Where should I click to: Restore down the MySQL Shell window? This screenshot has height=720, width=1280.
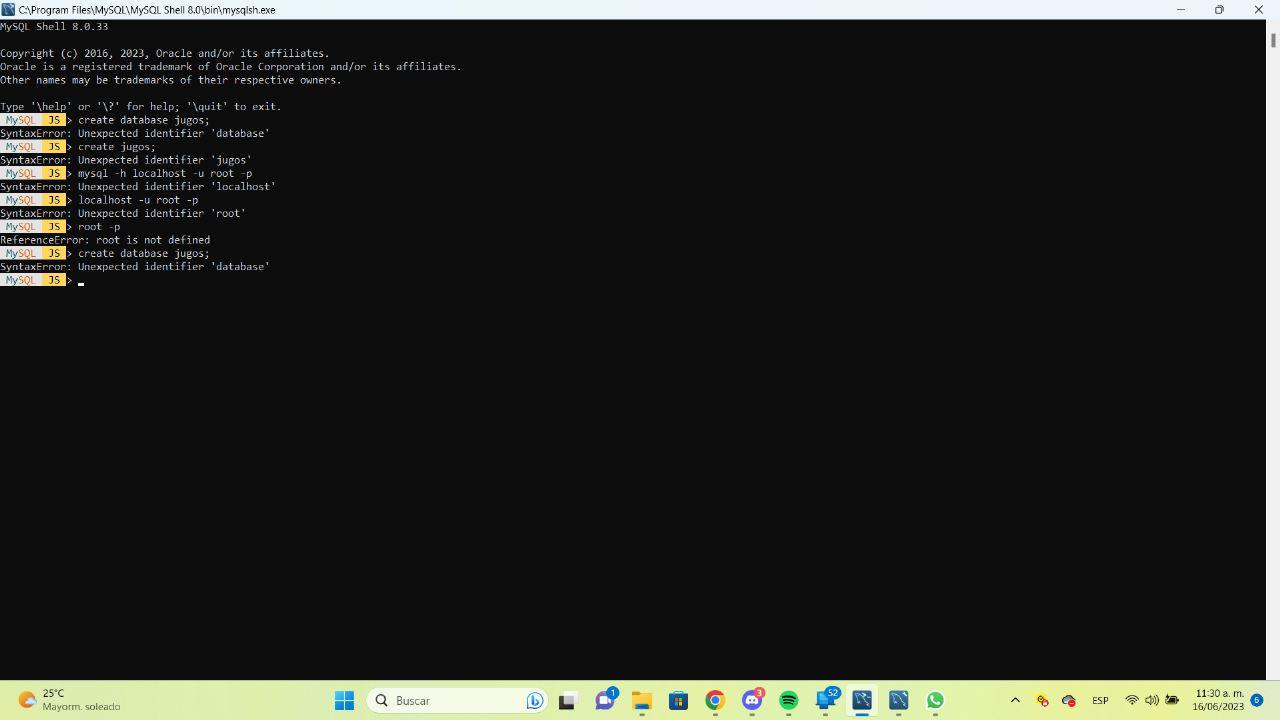[1219, 9]
